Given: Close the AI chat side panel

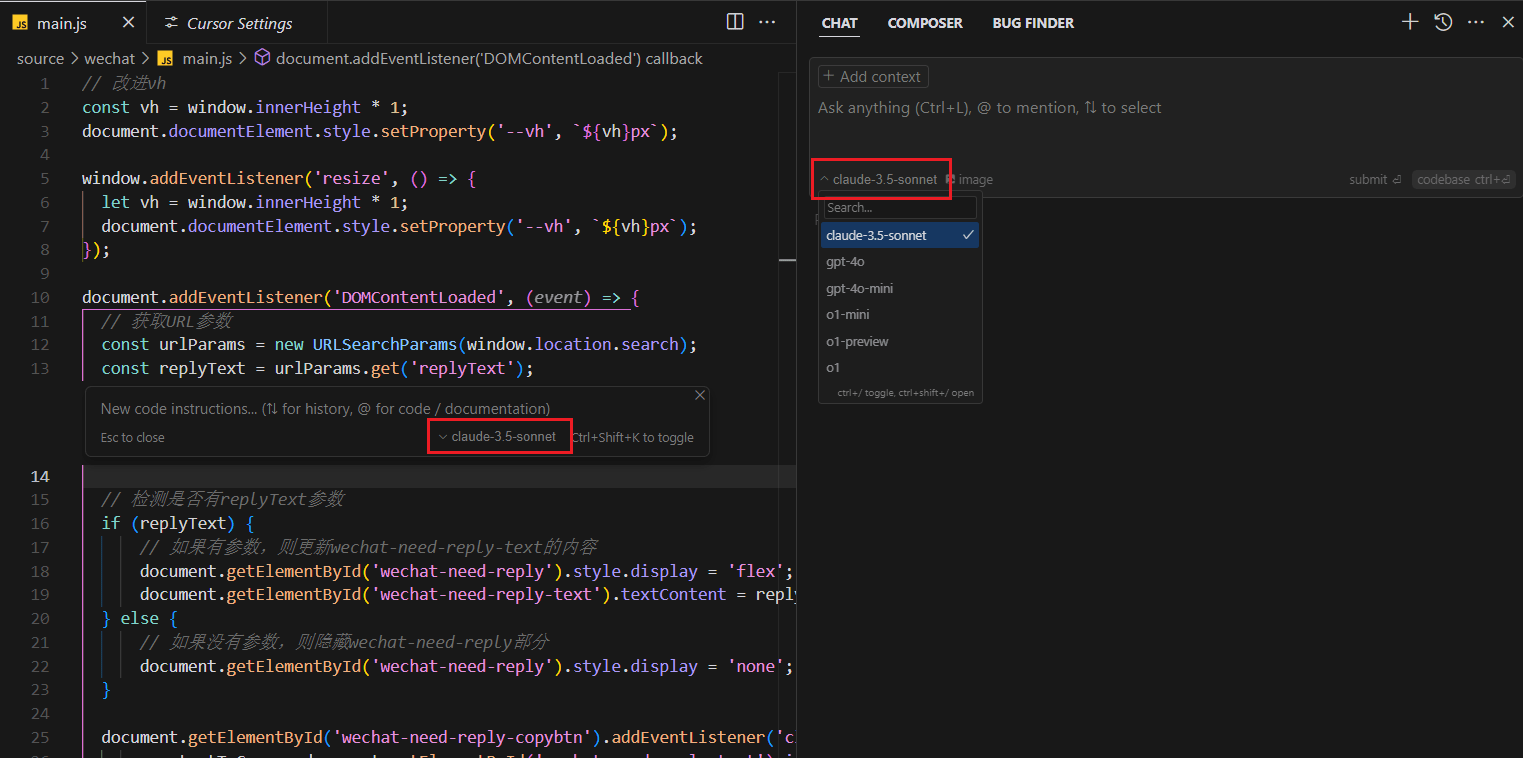Looking at the screenshot, I should [1508, 22].
